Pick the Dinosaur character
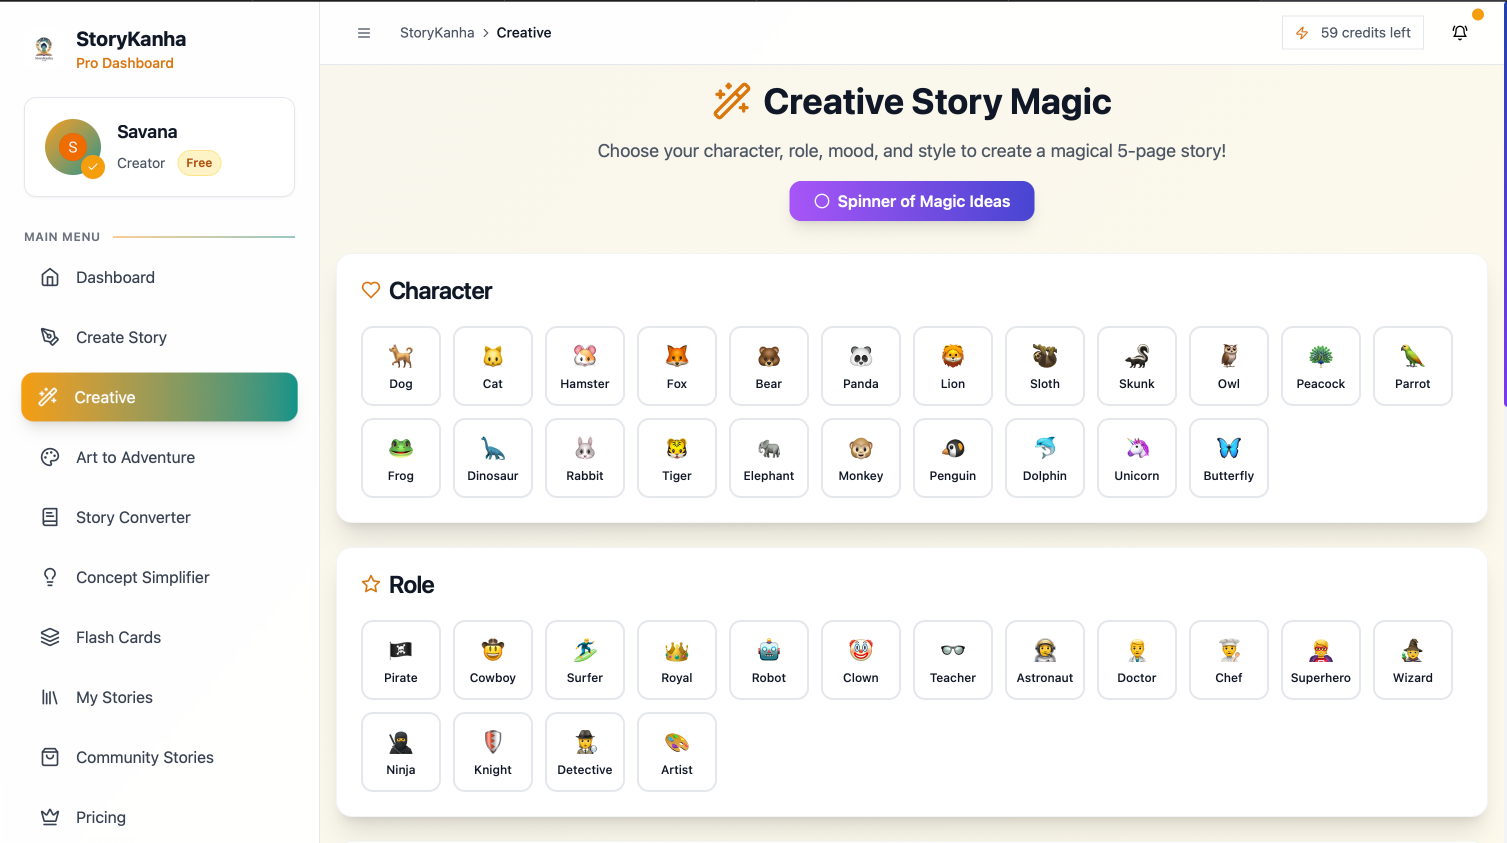1507x843 pixels. (x=493, y=458)
